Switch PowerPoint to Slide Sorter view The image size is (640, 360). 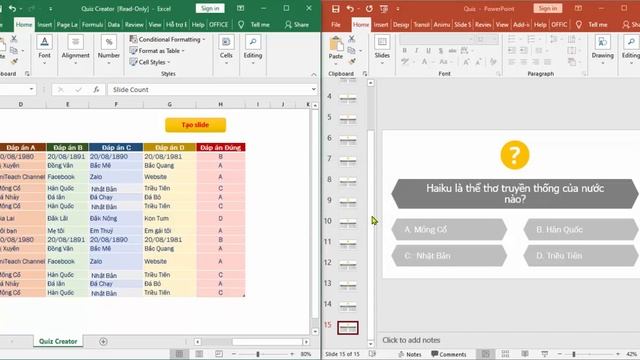point(505,354)
